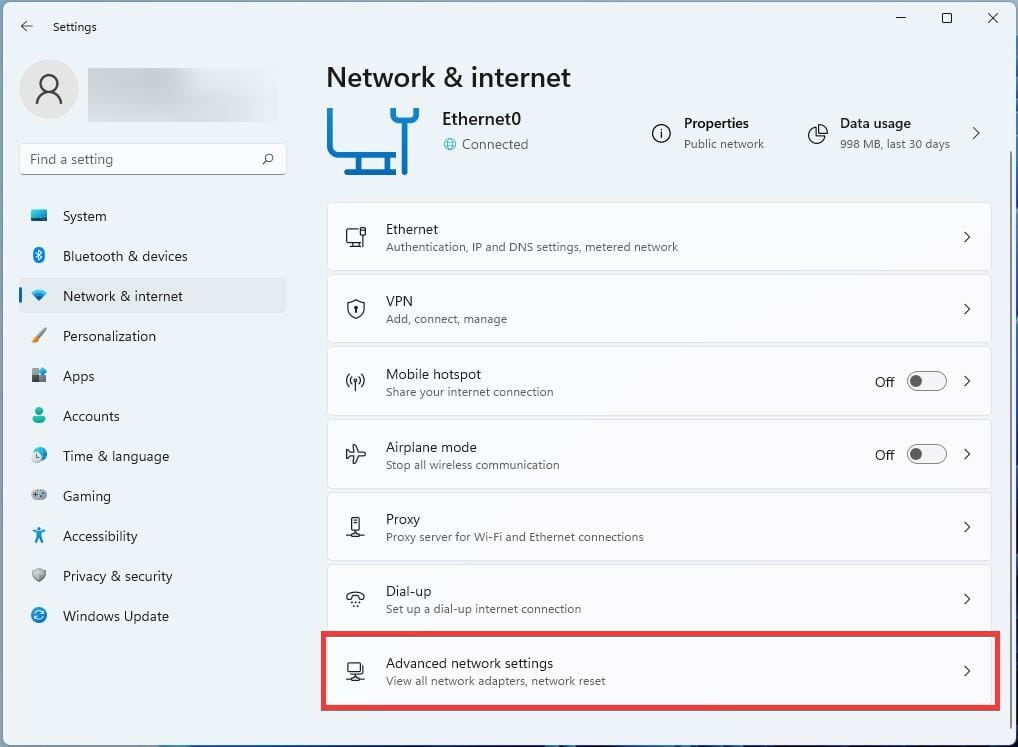Click the Off label beside Airplane mode

coord(884,454)
